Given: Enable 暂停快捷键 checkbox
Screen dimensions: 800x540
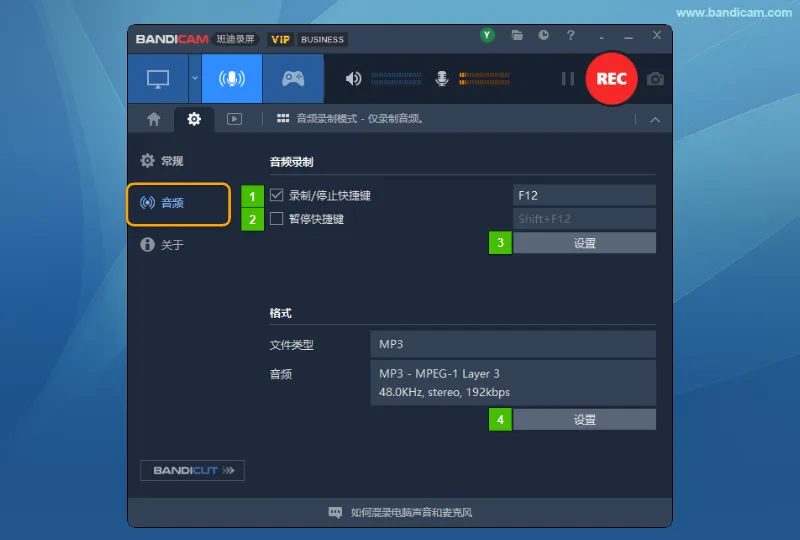Looking at the screenshot, I should pyautogui.click(x=277, y=218).
